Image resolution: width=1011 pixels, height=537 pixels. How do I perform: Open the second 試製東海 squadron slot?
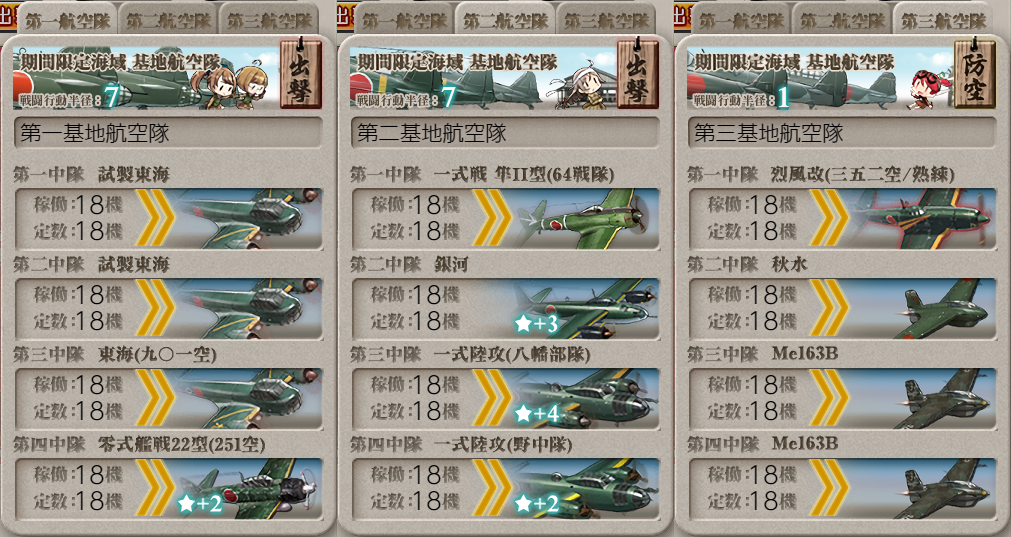(168, 309)
